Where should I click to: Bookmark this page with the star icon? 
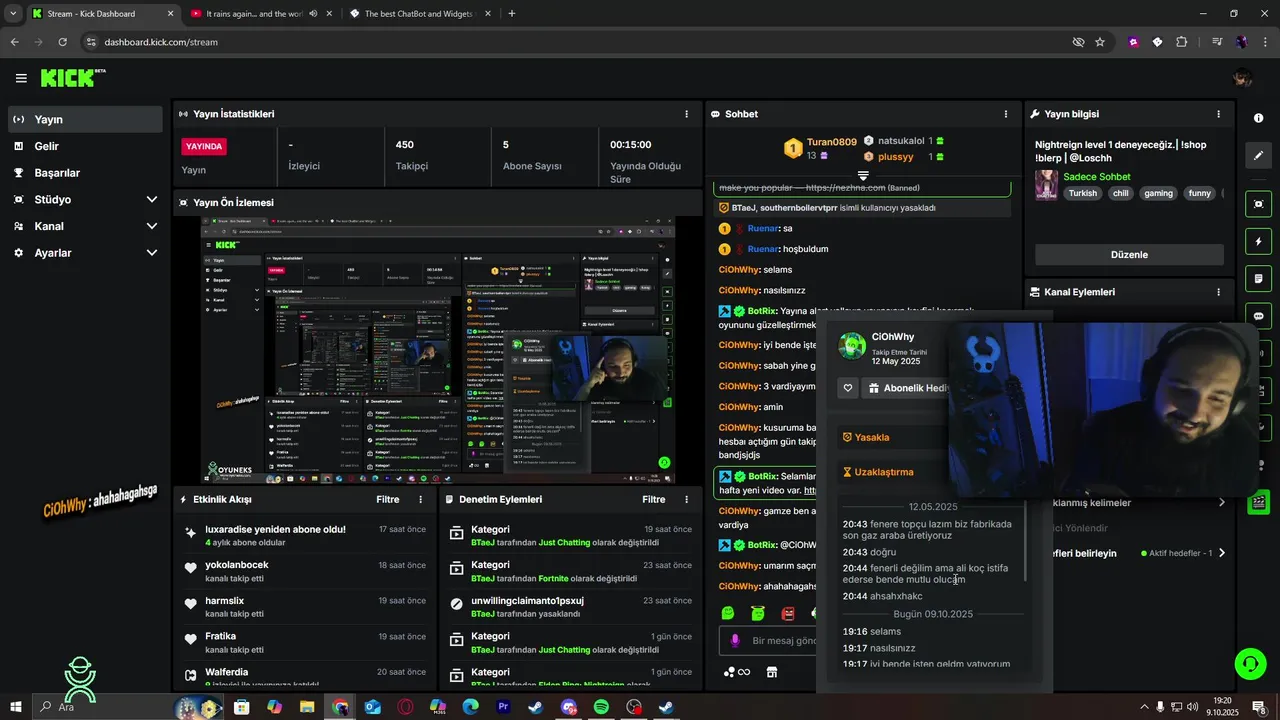[1100, 42]
